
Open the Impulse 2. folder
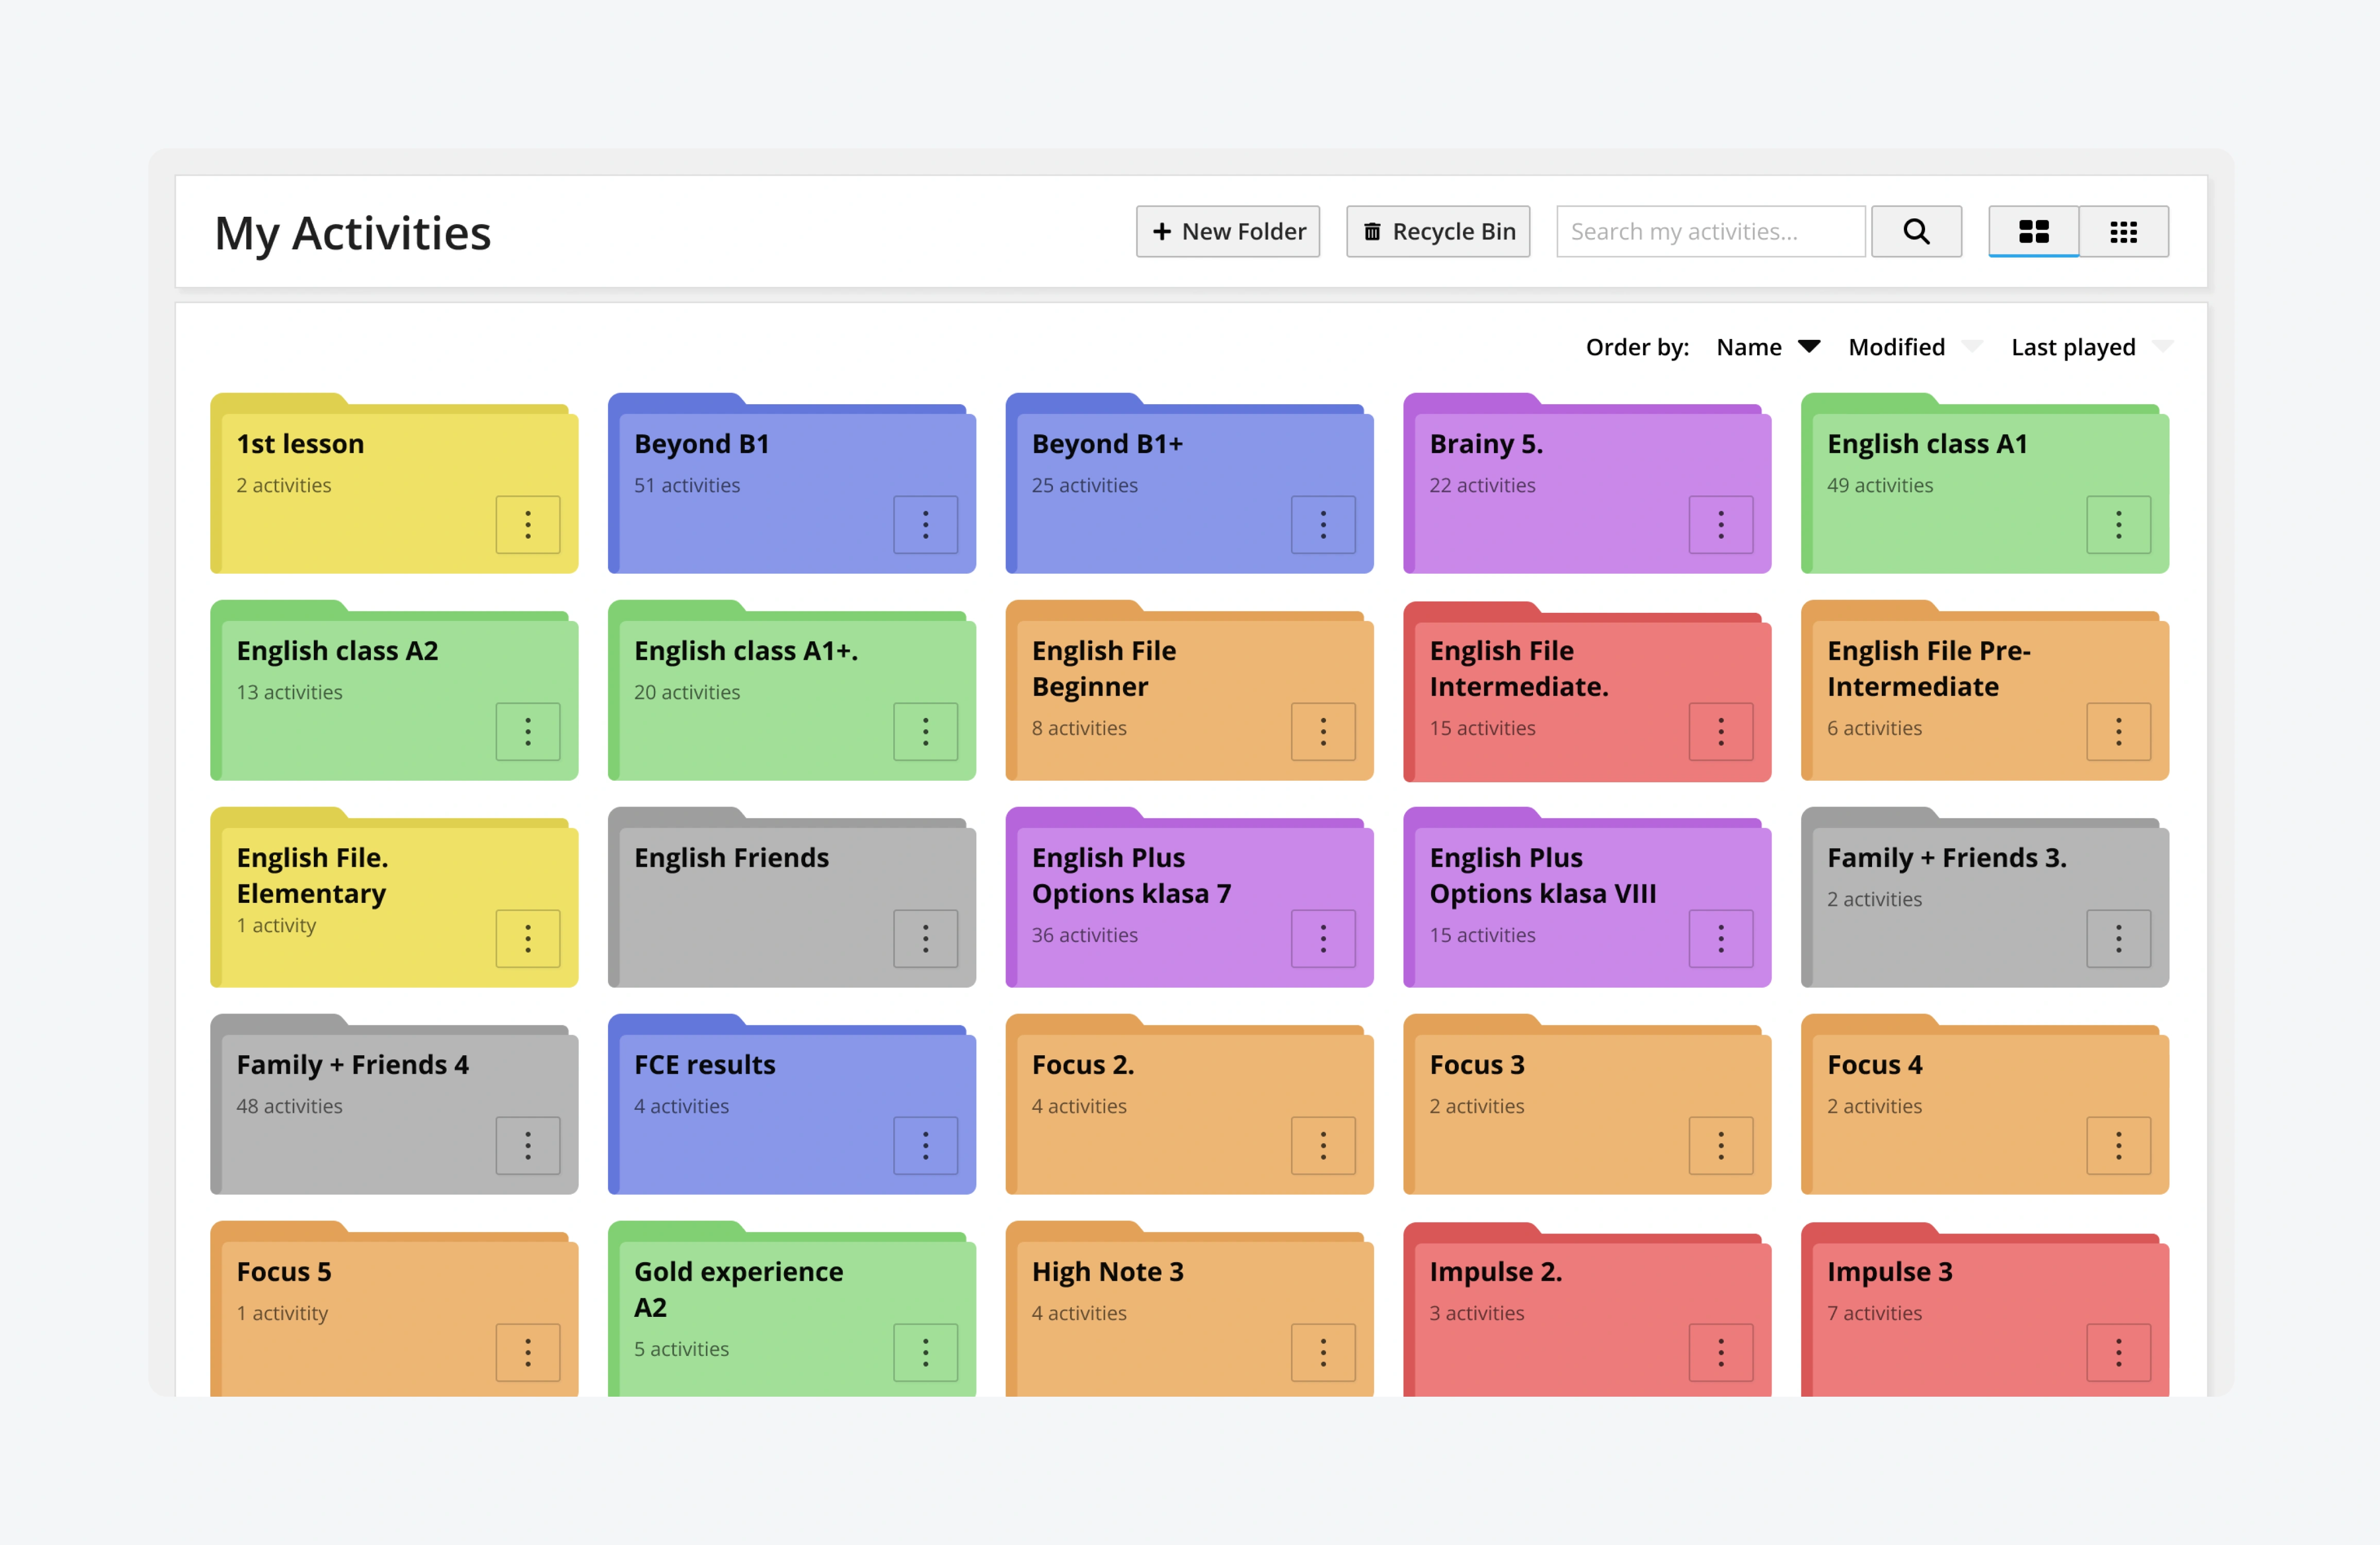click(x=1587, y=1308)
